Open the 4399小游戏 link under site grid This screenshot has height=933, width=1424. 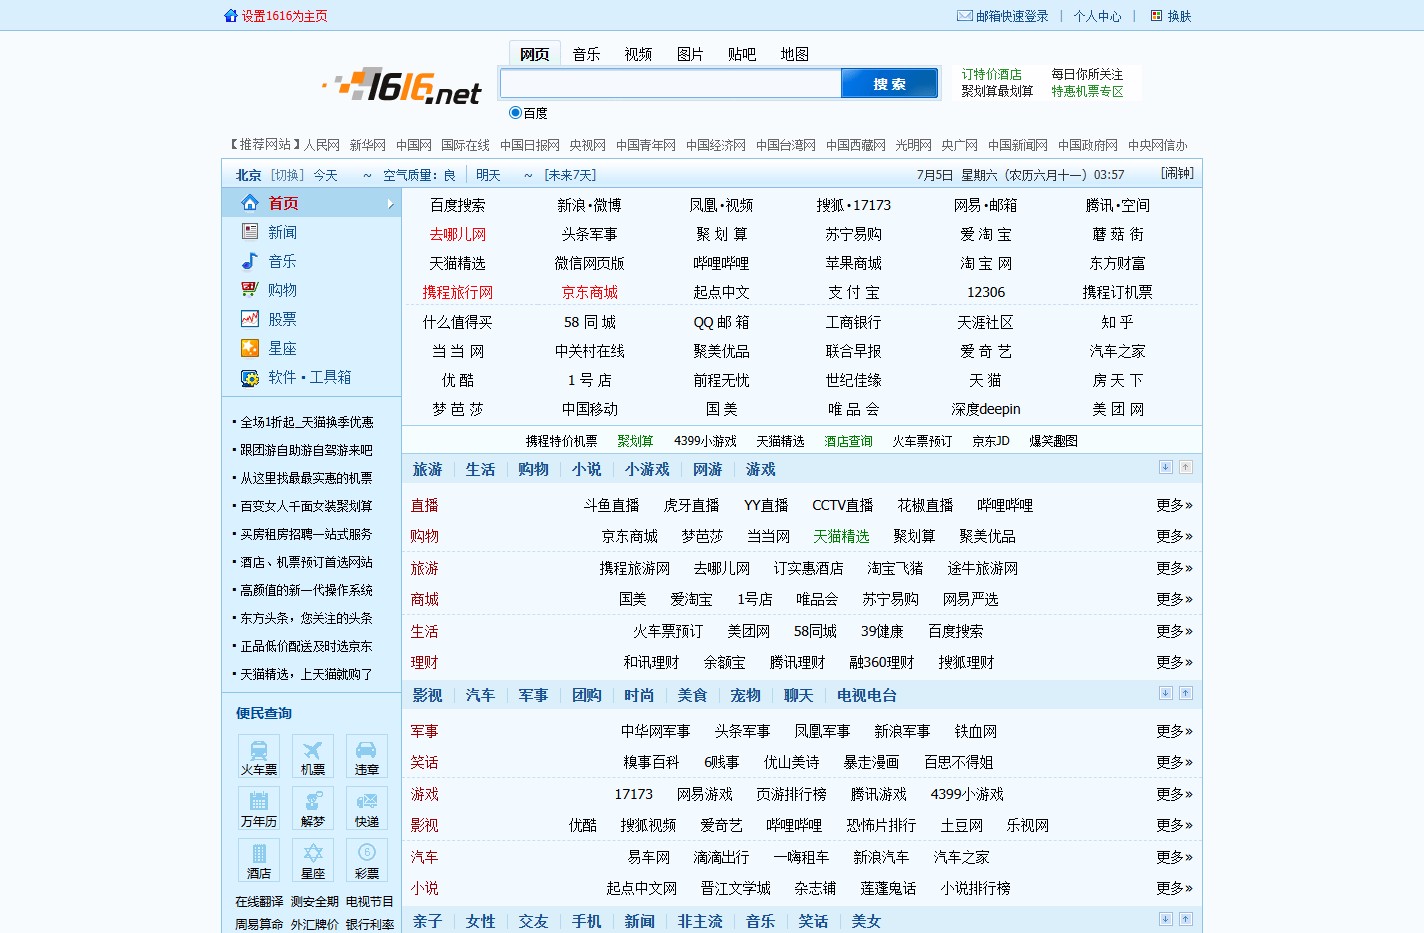pos(705,441)
